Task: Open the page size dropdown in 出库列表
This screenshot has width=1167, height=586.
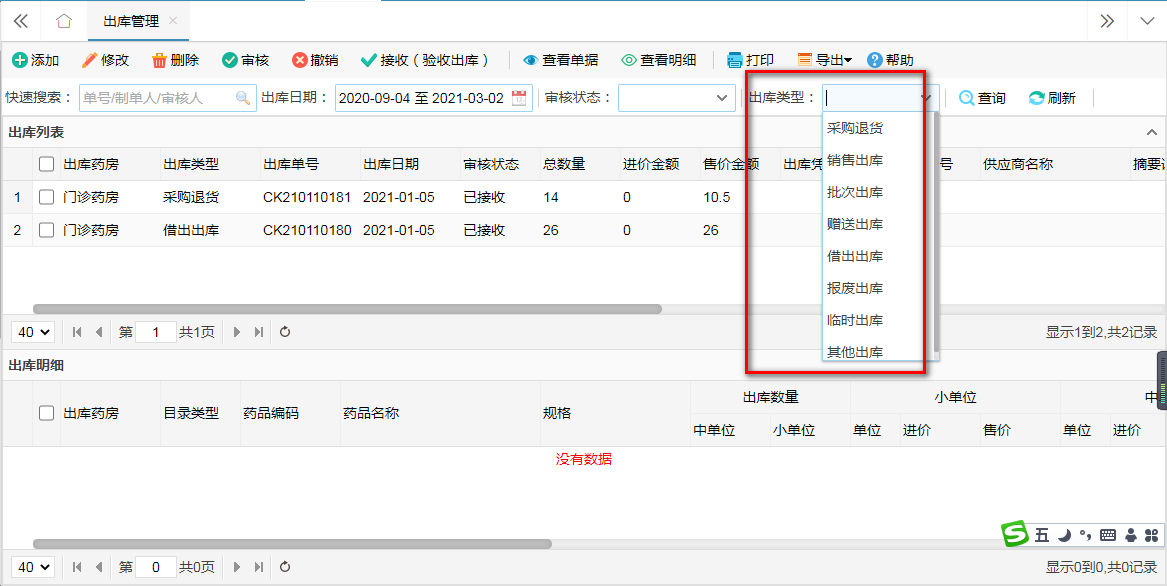Action: (33, 332)
